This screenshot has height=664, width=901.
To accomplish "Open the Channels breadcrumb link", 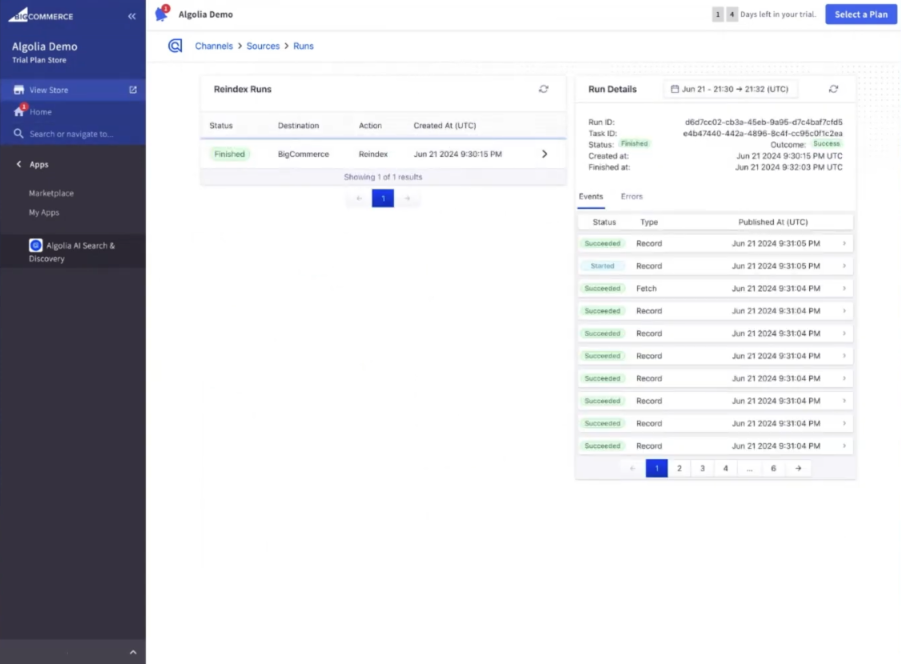I will (x=214, y=46).
